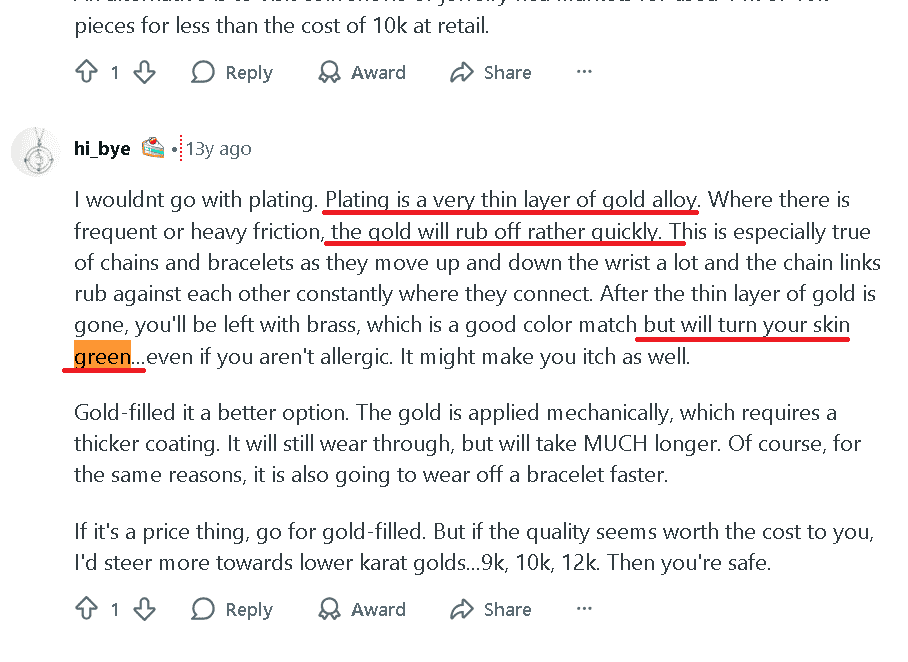Viewport: 908px width, 662px height.
Task: Upvote hi_bye's comment
Action: coord(87,608)
